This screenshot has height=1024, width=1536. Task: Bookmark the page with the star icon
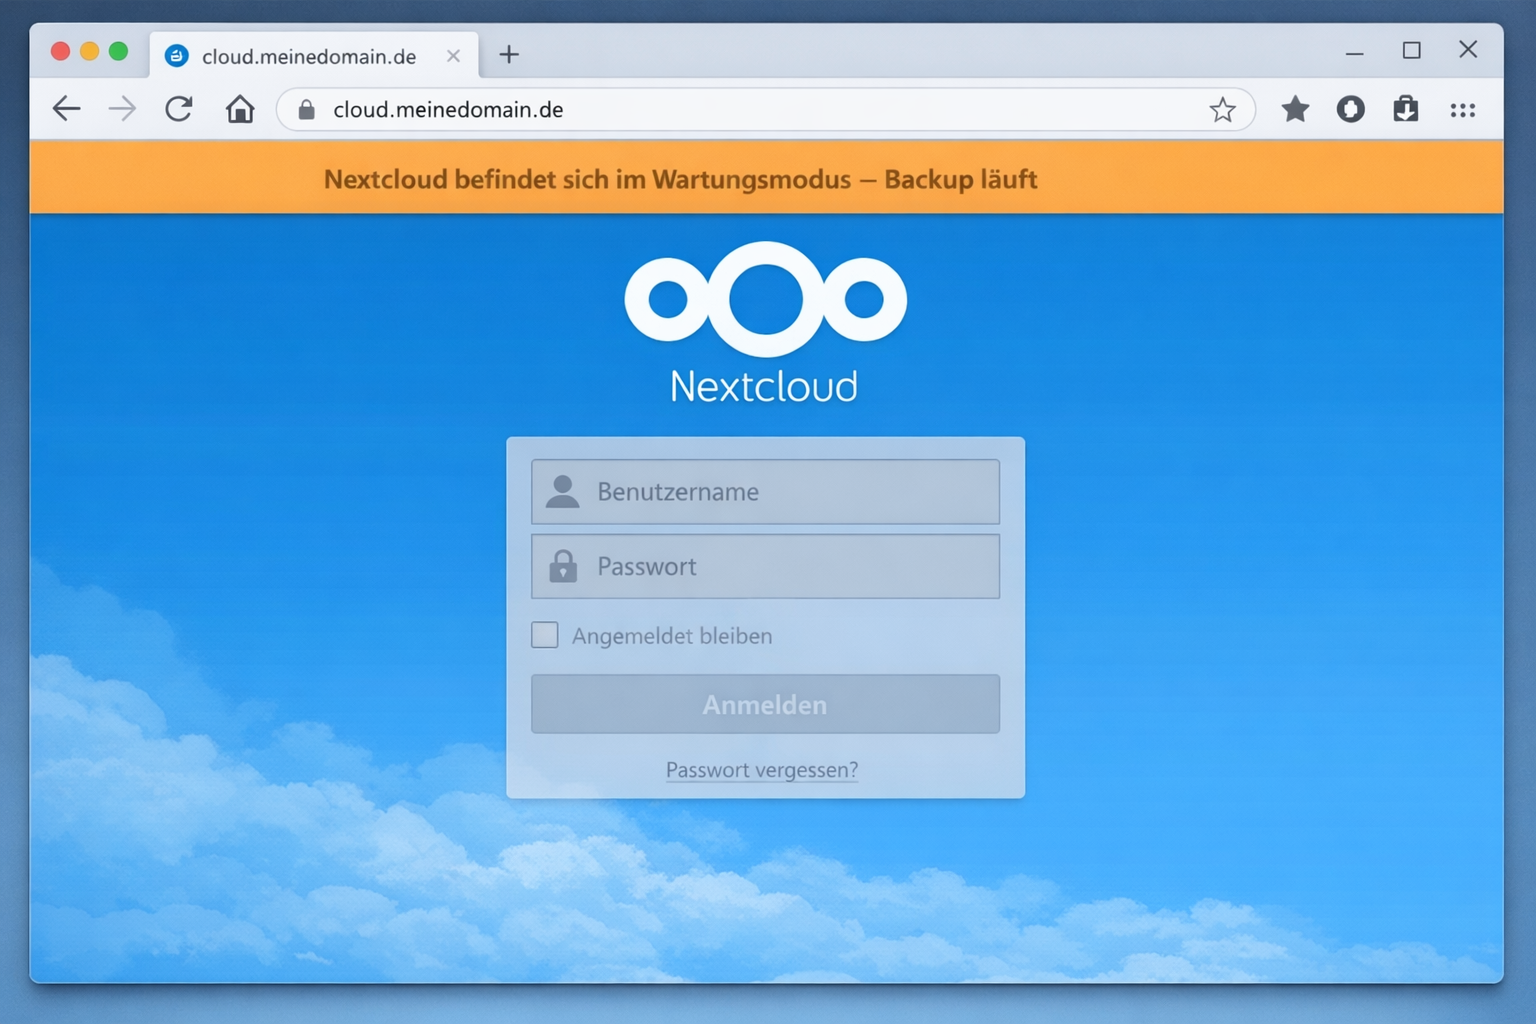tap(1222, 109)
